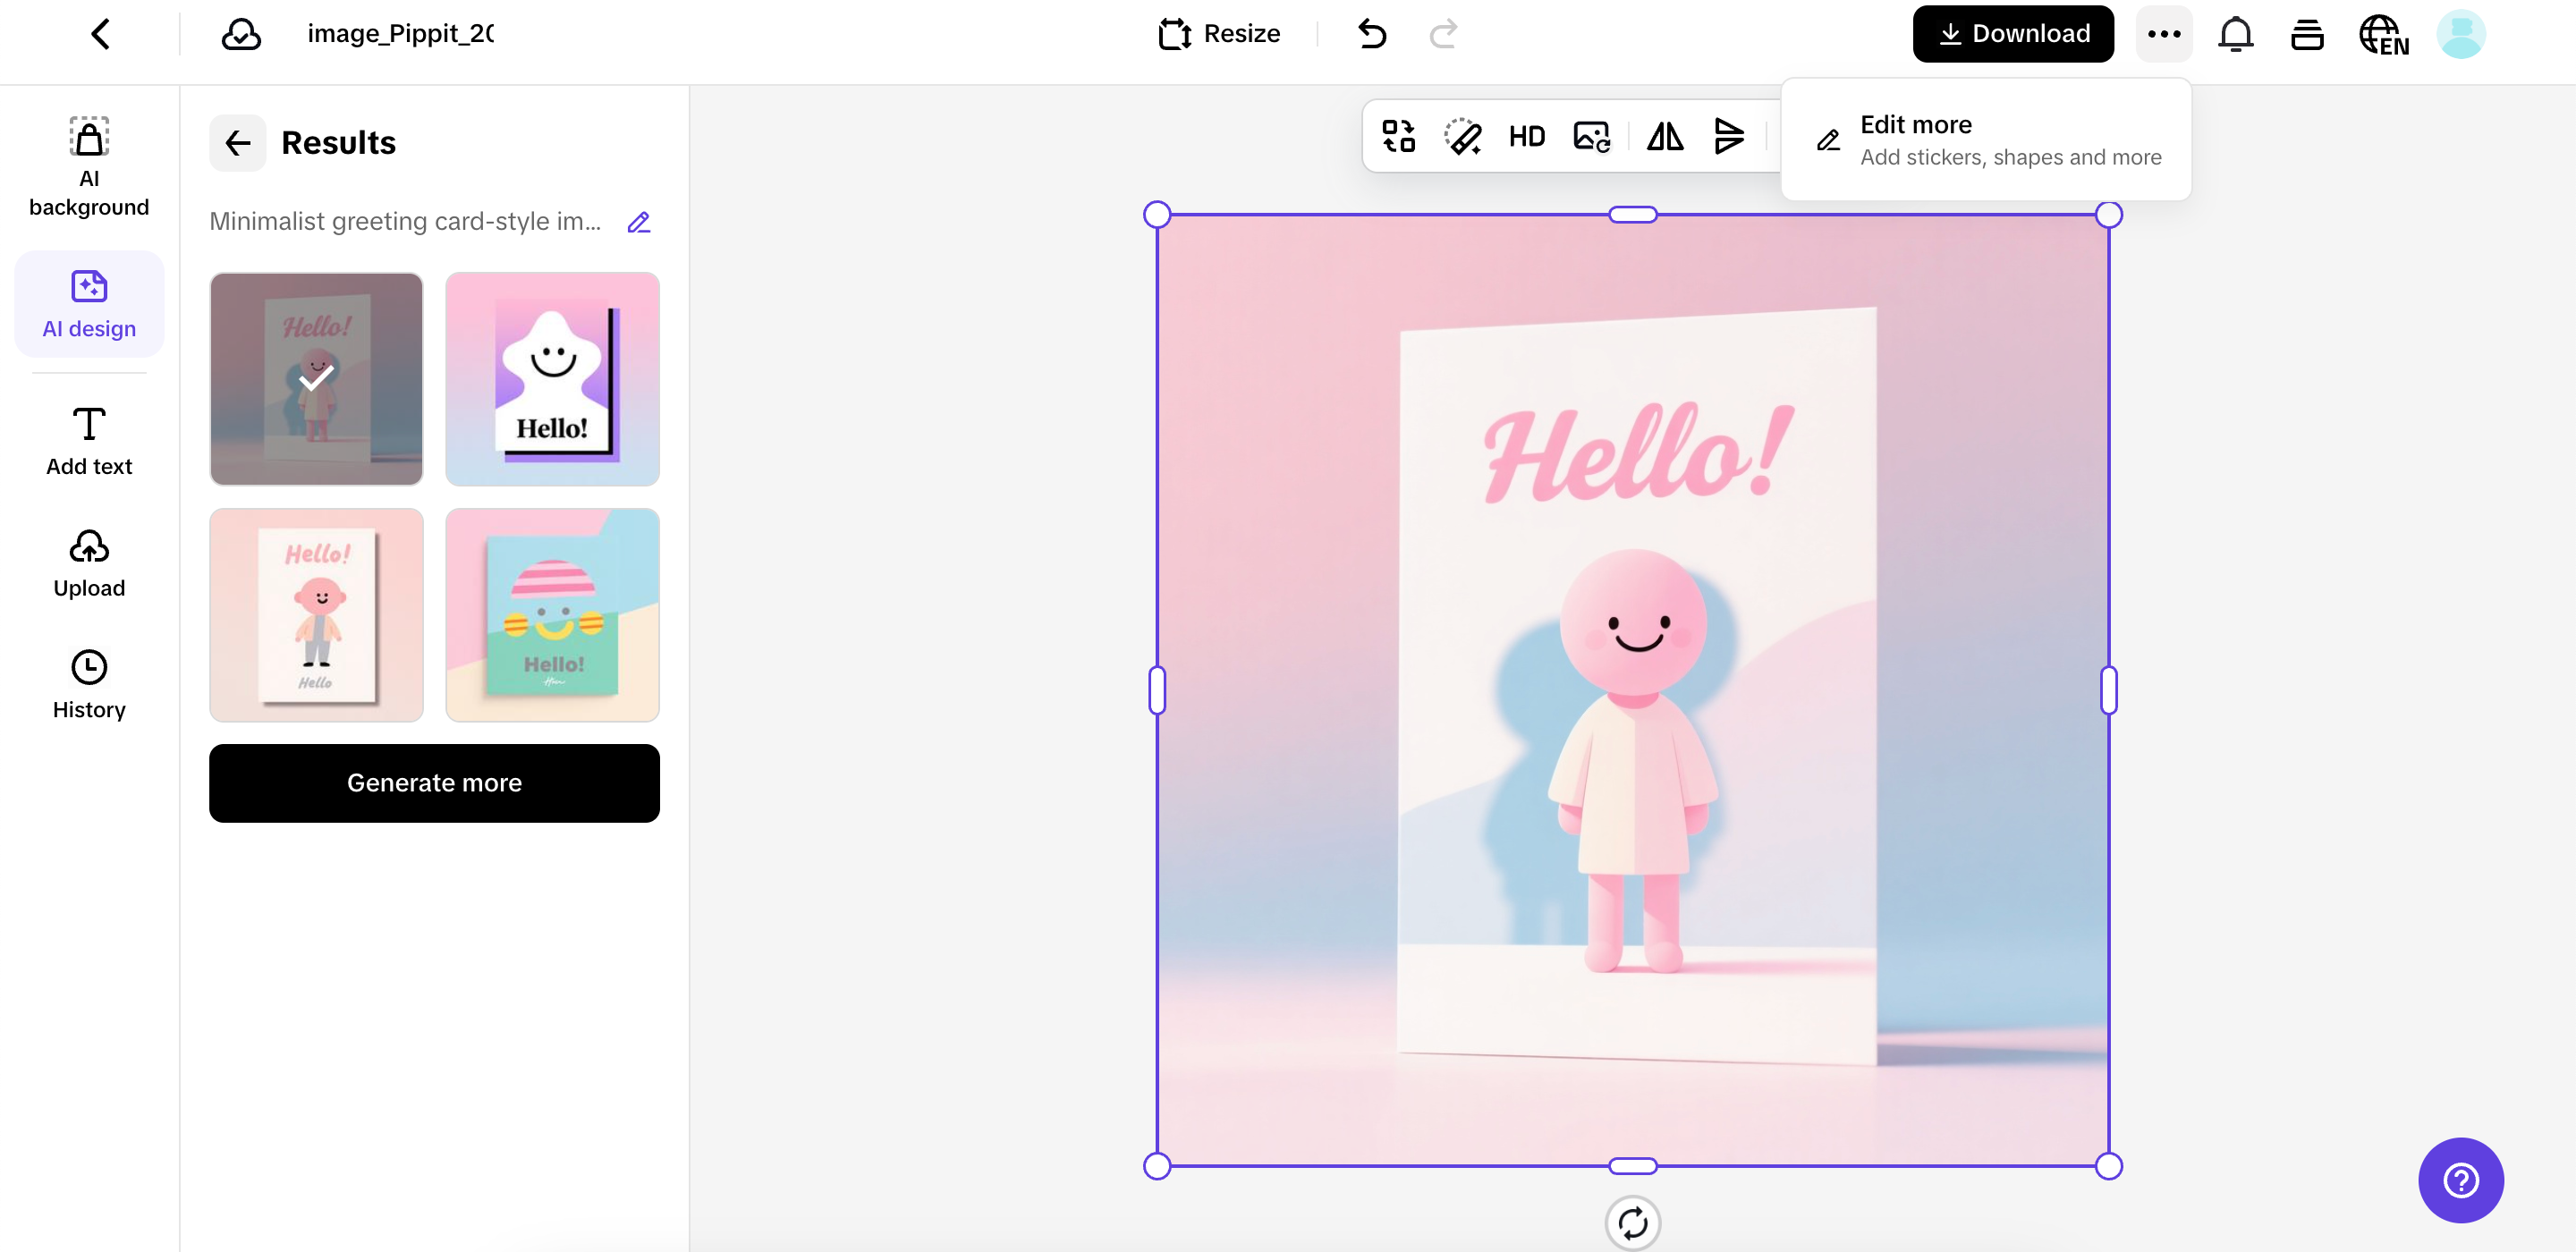Image resolution: width=2576 pixels, height=1252 pixels.
Task: Open the three-dot more options menu
Action: [x=2164, y=34]
